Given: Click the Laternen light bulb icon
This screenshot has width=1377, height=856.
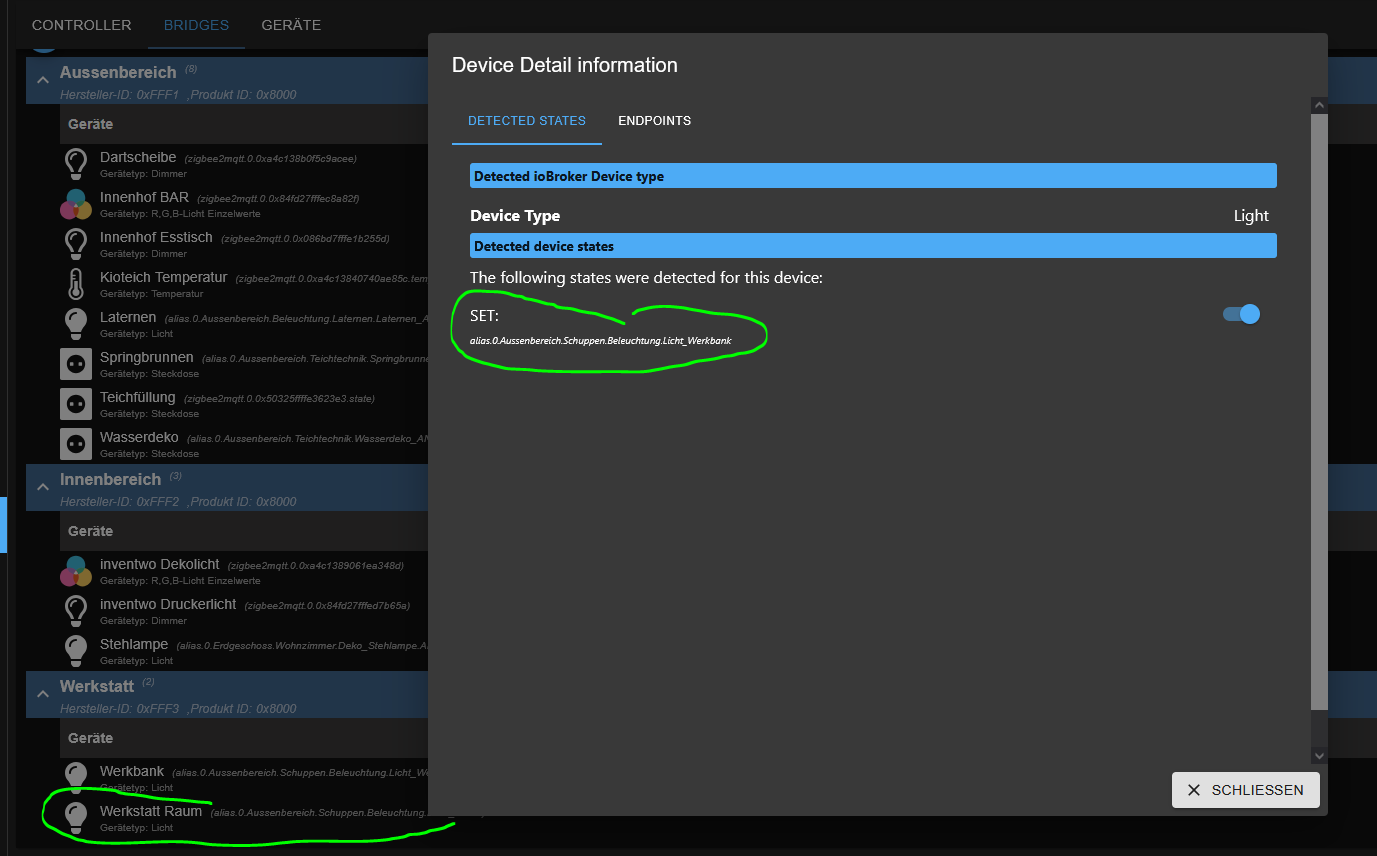Looking at the screenshot, I should [x=76, y=324].
